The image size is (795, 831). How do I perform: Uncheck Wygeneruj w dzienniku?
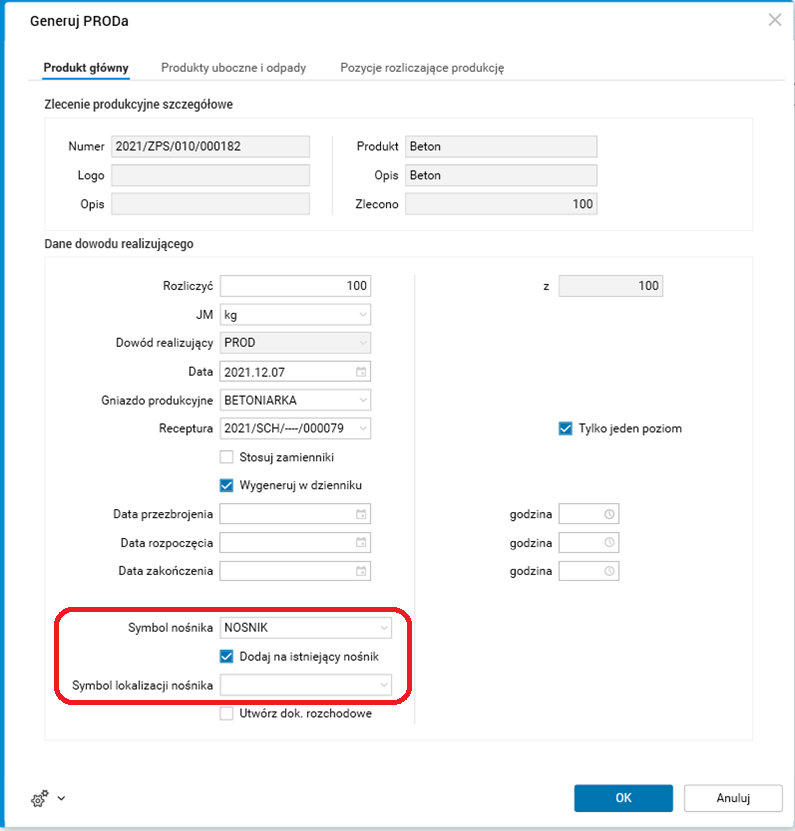[227, 485]
